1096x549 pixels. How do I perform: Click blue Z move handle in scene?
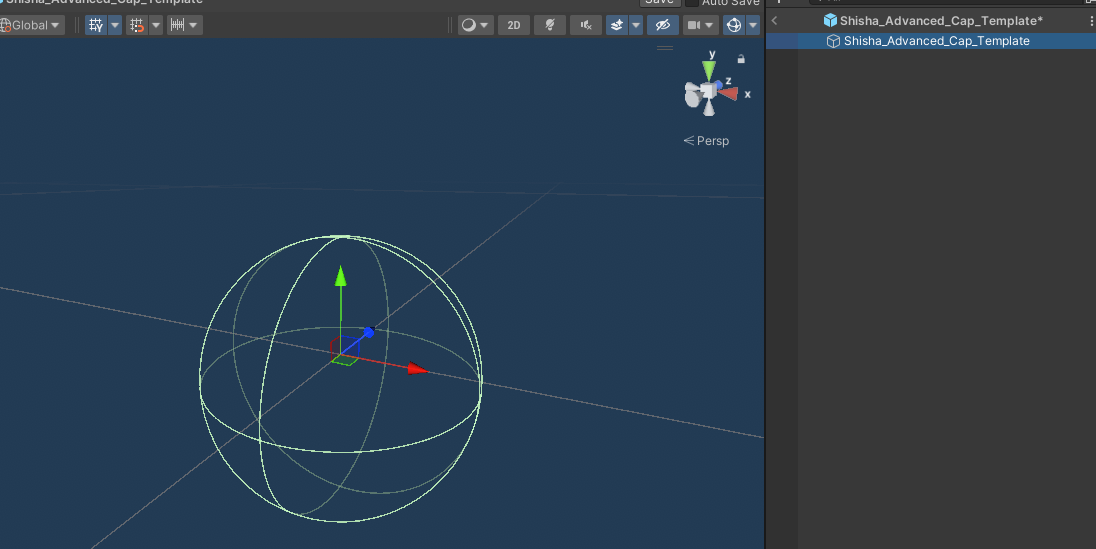(x=369, y=332)
